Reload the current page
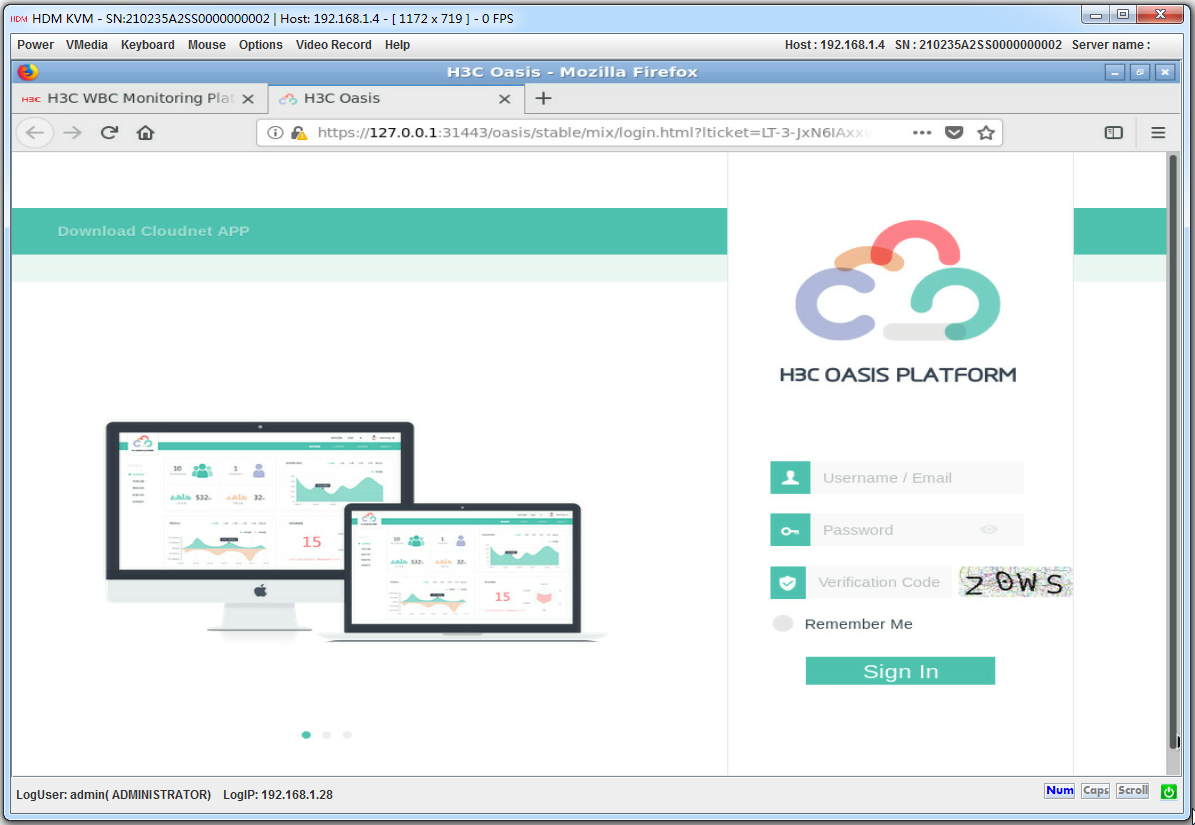This screenshot has height=825, width=1195. click(x=109, y=133)
